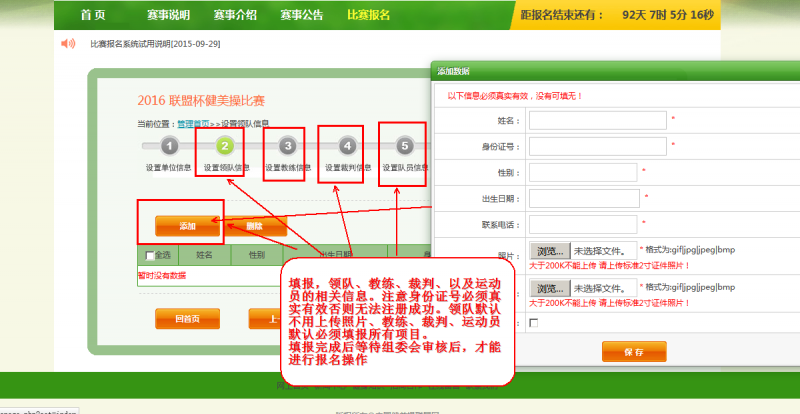Select step 1 circle 设置单位信息

tap(168, 146)
